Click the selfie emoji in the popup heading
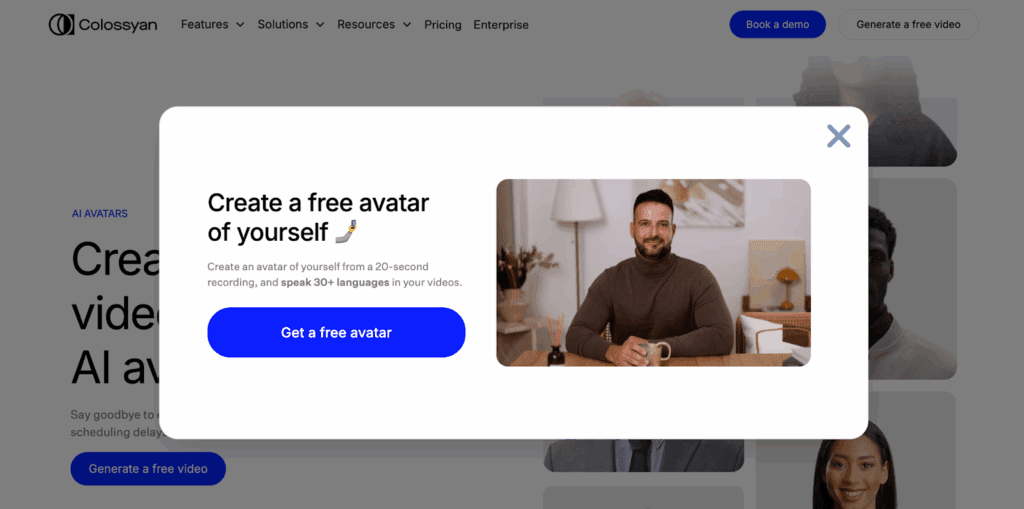1024x509 pixels. 346,232
